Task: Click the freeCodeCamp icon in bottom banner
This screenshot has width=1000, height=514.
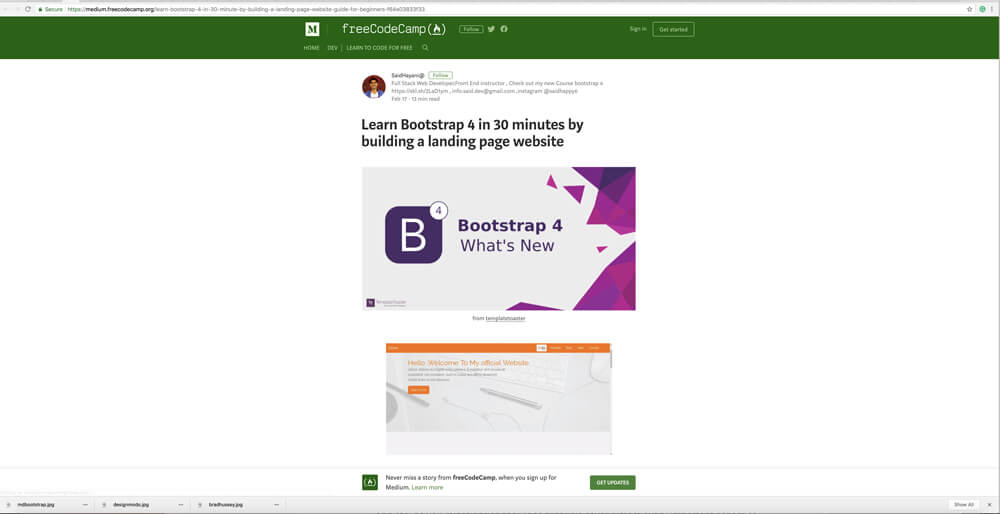Action: [x=370, y=482]
